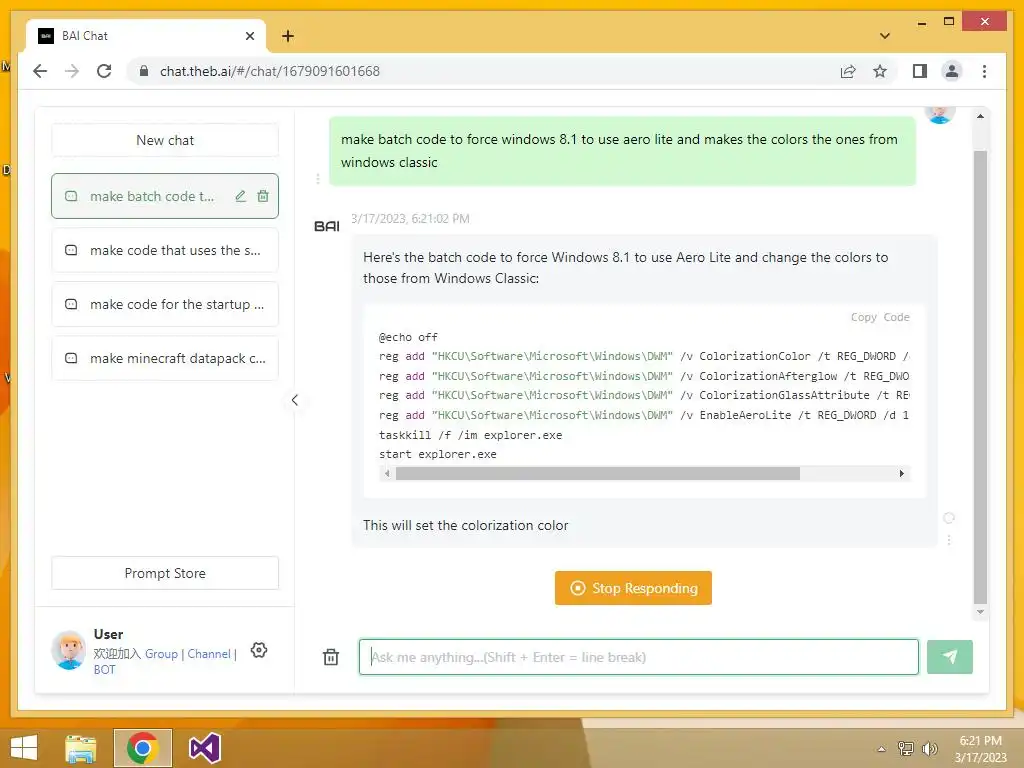Close the BAI Chat tab
The height and width of the screenshot is (768, 1024).
point(249,36)
